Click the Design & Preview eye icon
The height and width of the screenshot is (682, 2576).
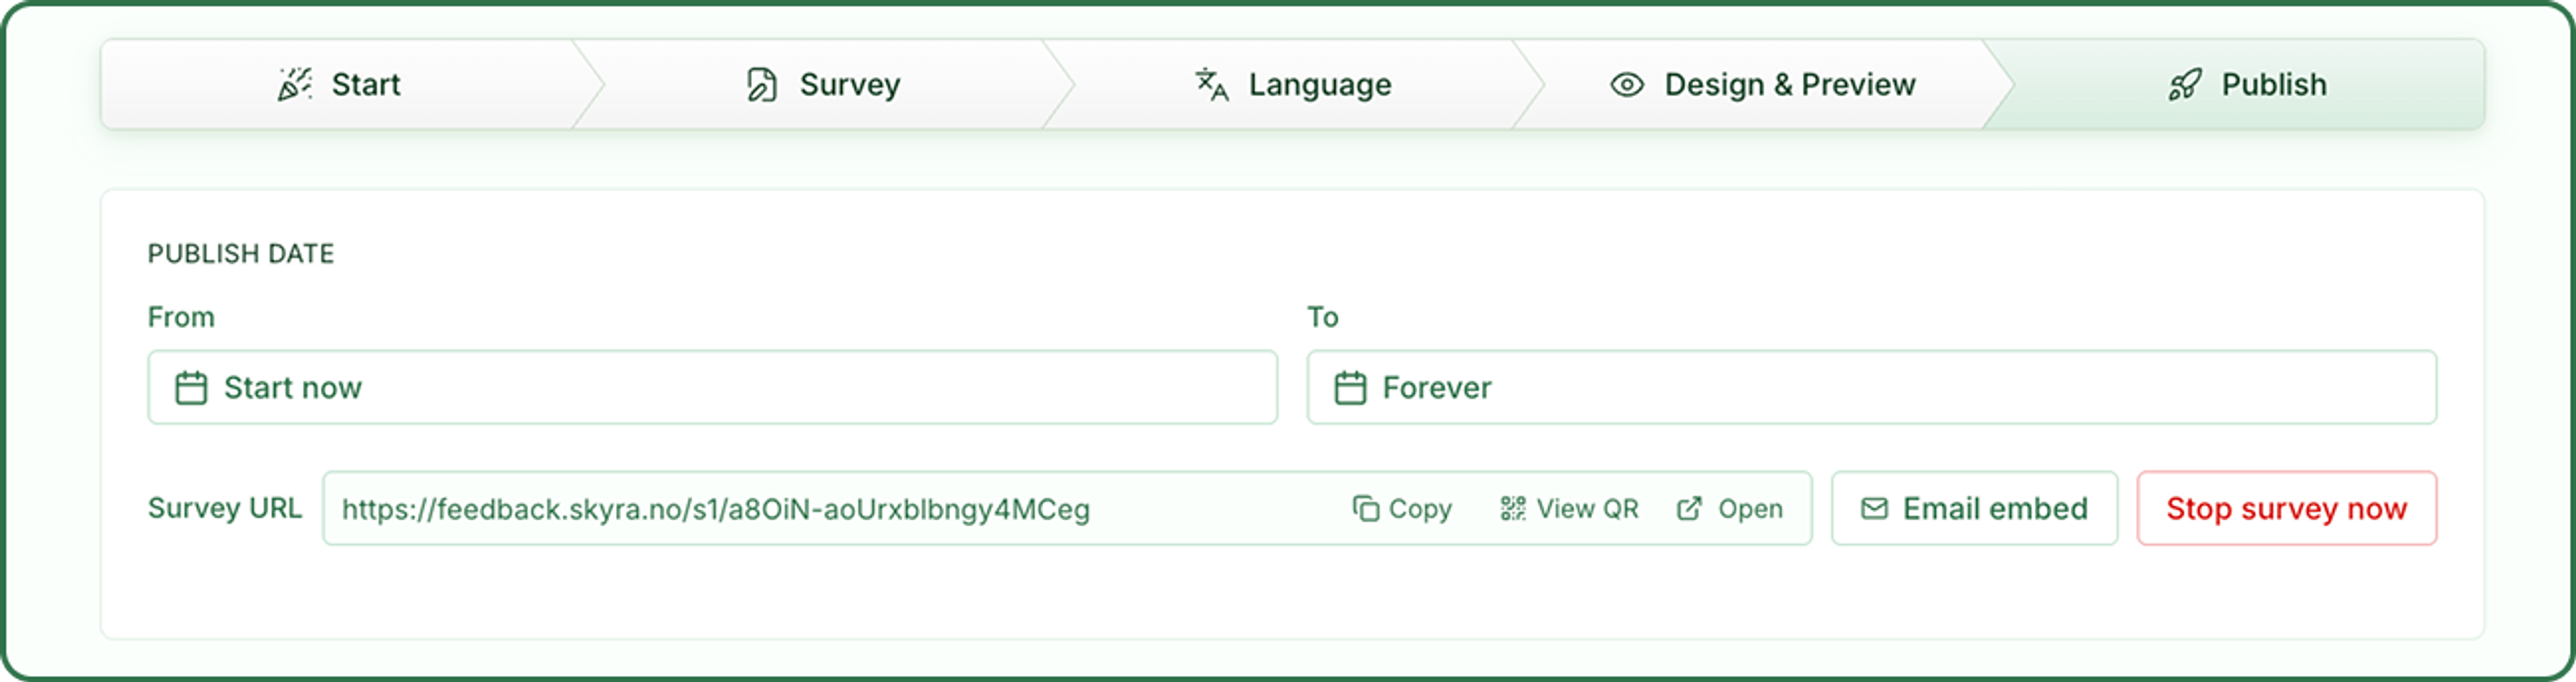(x=1627, y=85)
